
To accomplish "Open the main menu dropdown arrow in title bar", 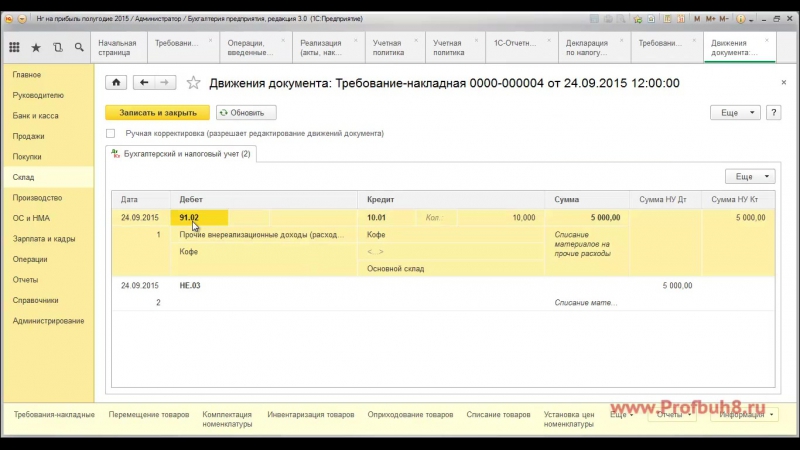I will (x=22, y=19).
